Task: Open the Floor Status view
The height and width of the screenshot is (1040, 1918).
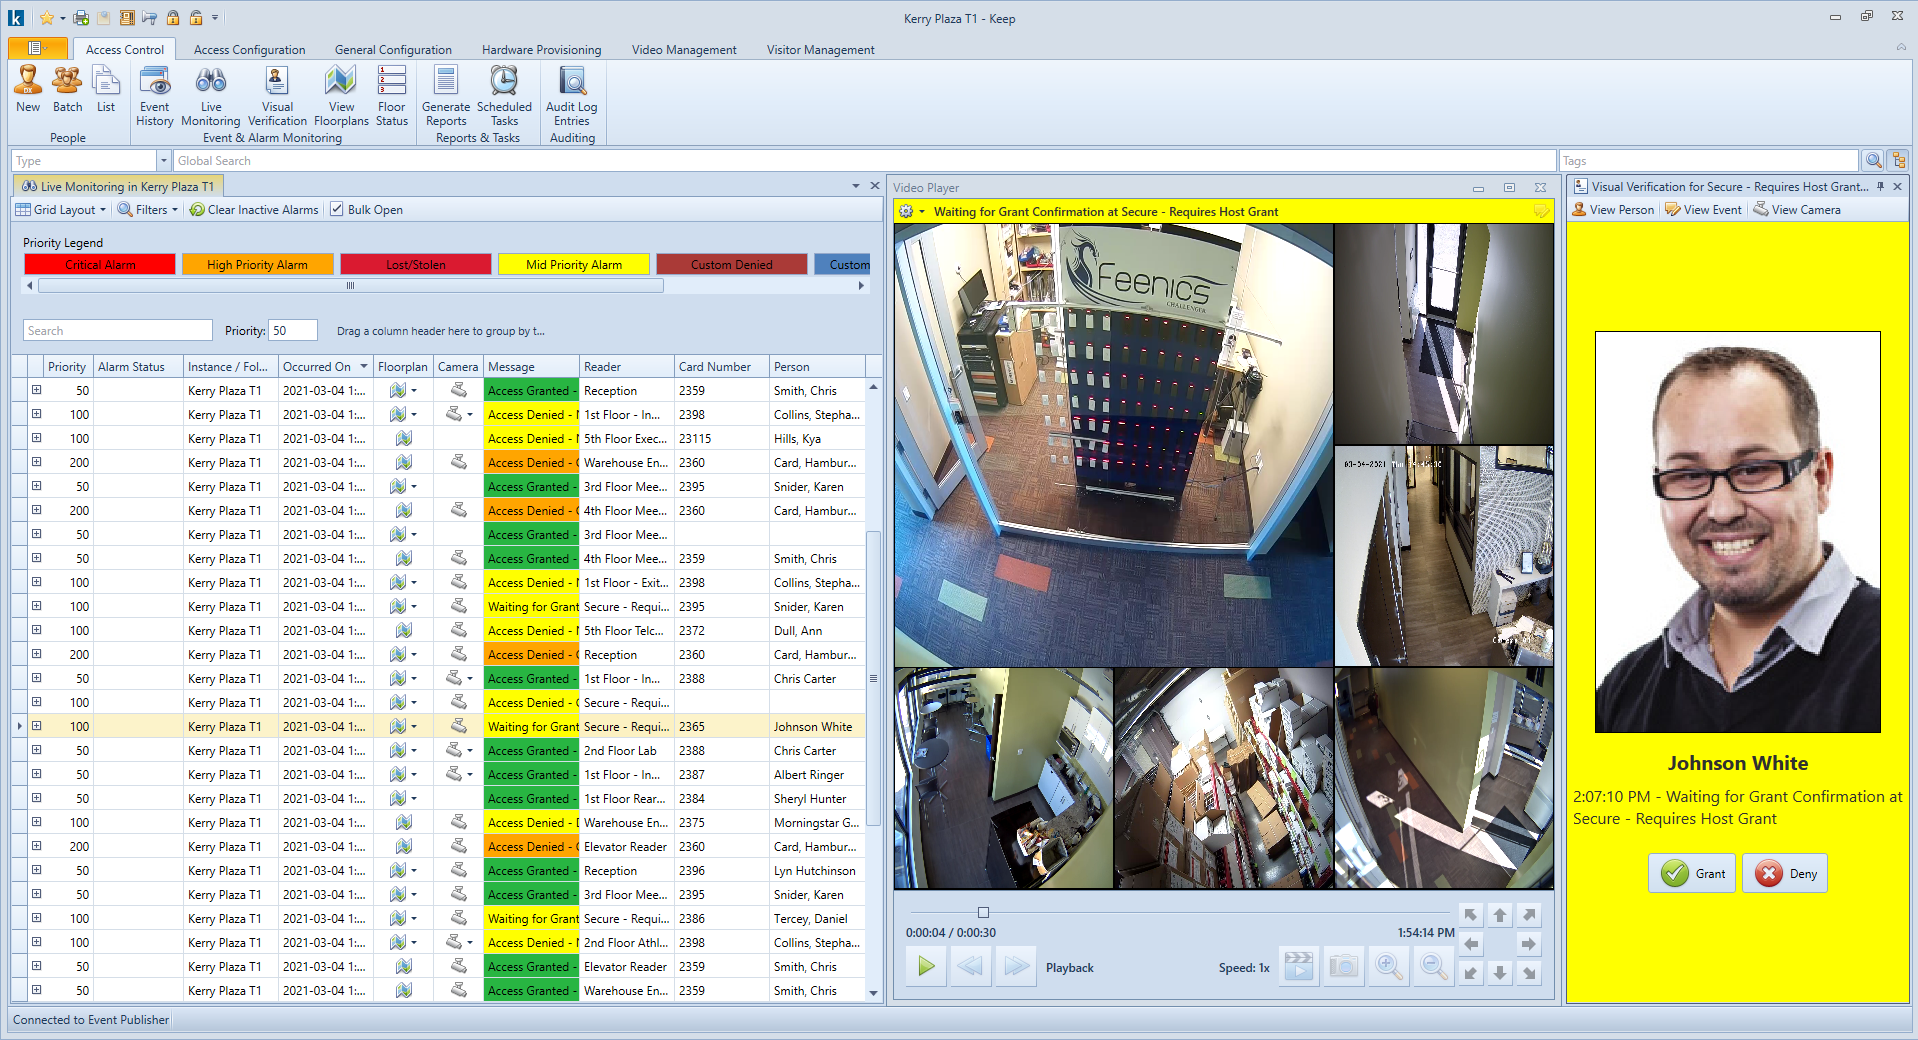Action: [391, 95]
